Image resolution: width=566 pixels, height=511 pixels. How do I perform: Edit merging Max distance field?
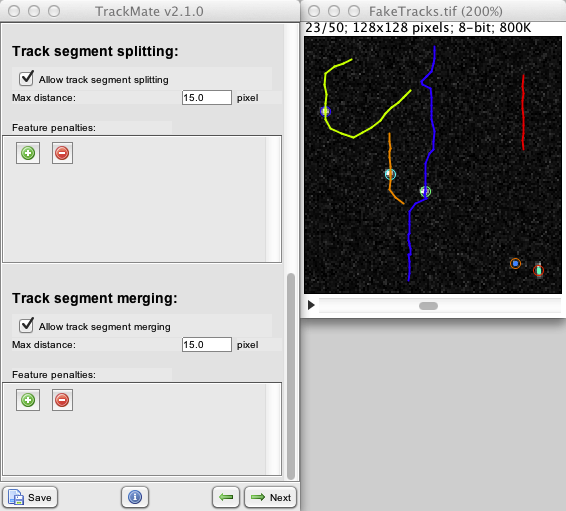pos(206,345)
